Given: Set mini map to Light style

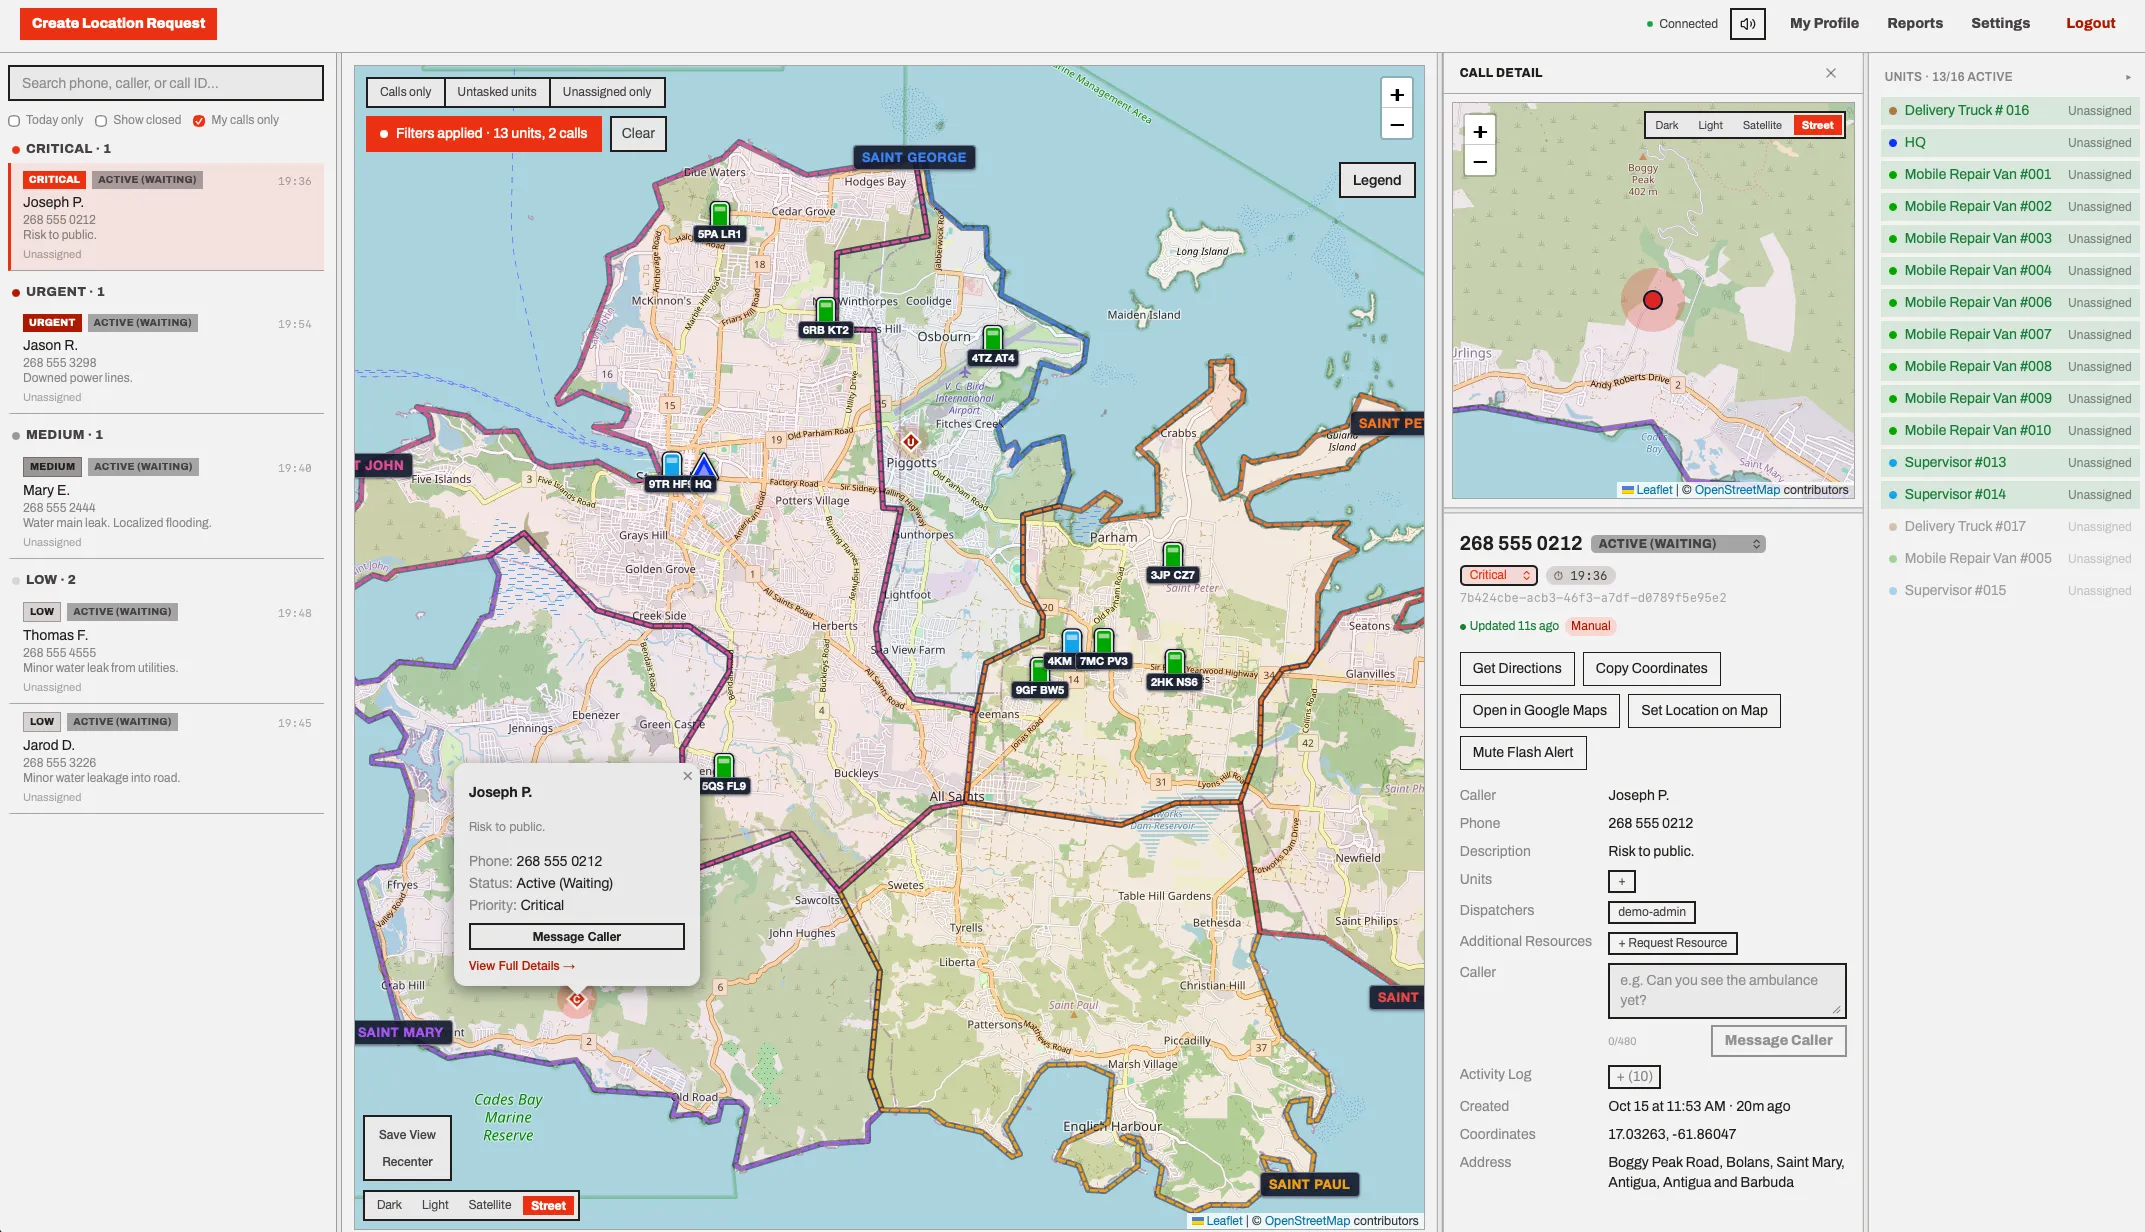Looking at the screenshot, I should pyautogui.click(x=1710, y=126).
